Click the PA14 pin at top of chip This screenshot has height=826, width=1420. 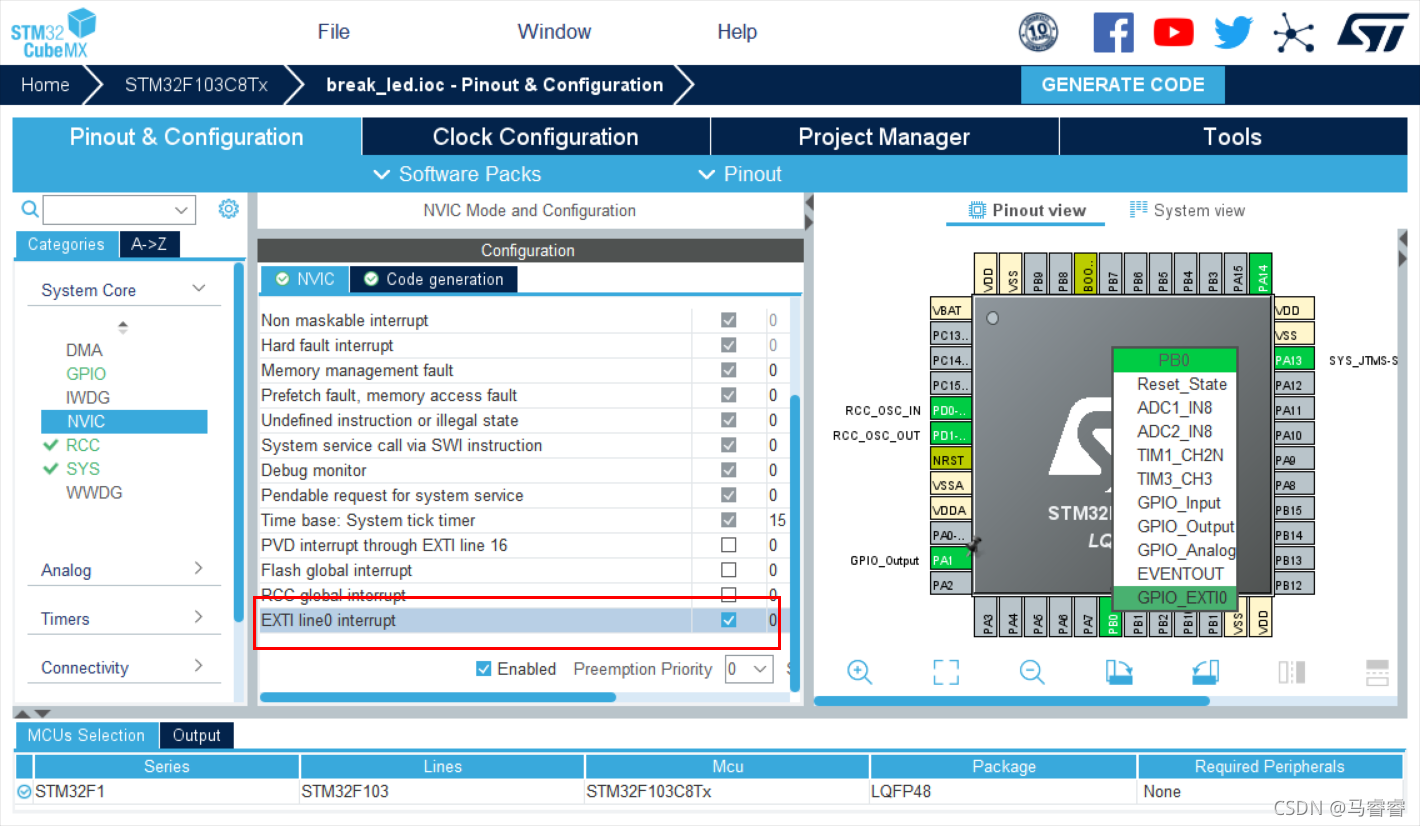(x=1260, y=273)
